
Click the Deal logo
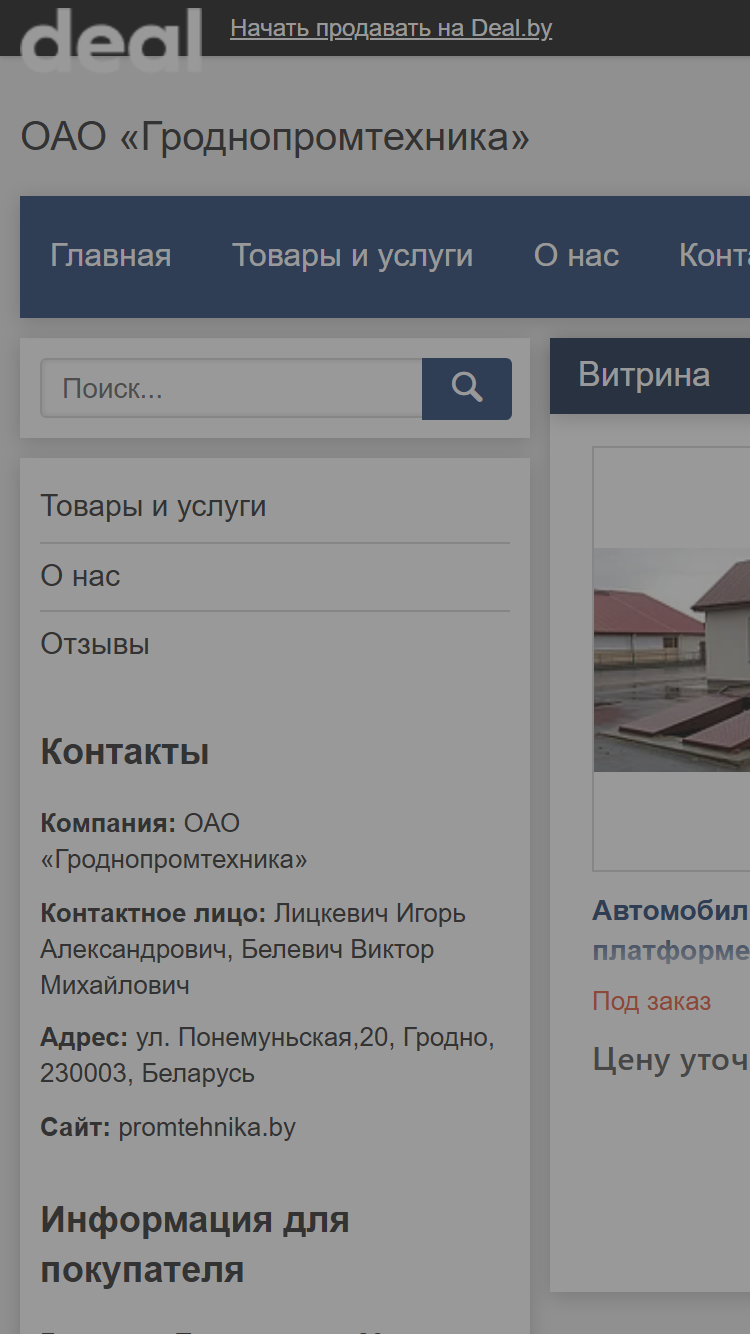click(111, 40)
